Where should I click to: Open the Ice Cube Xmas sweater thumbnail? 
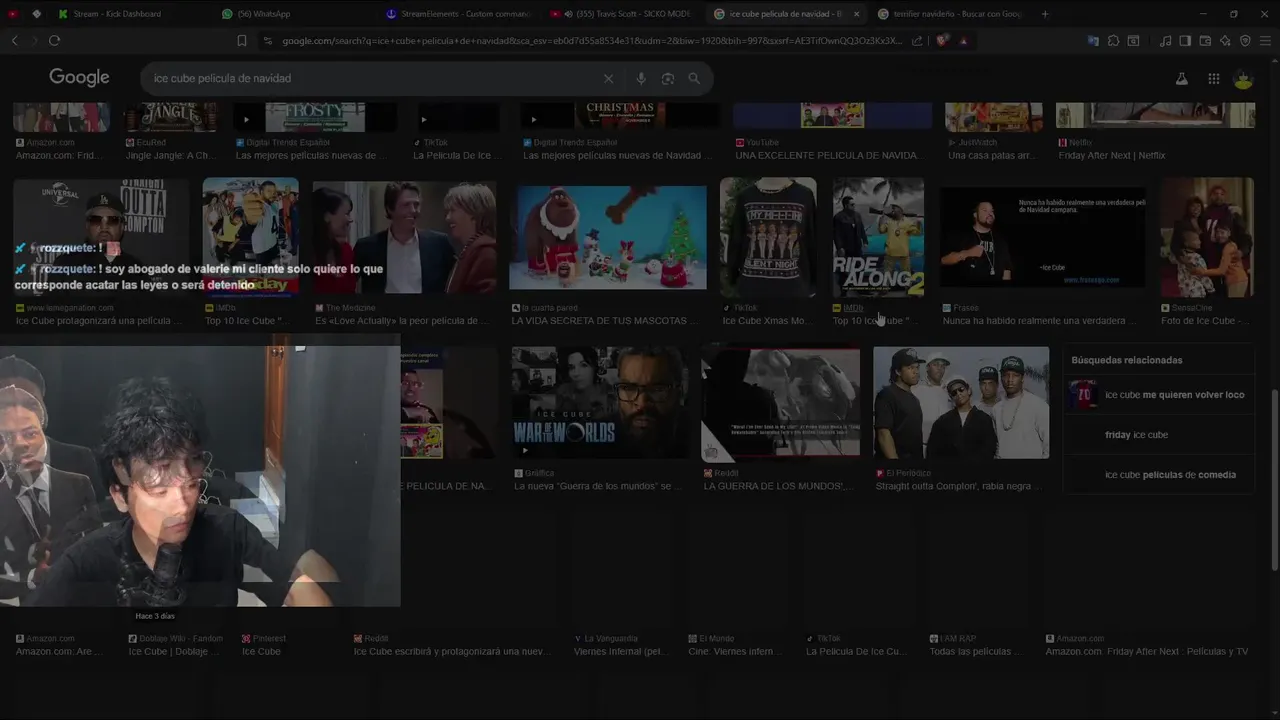pos(768,237)
